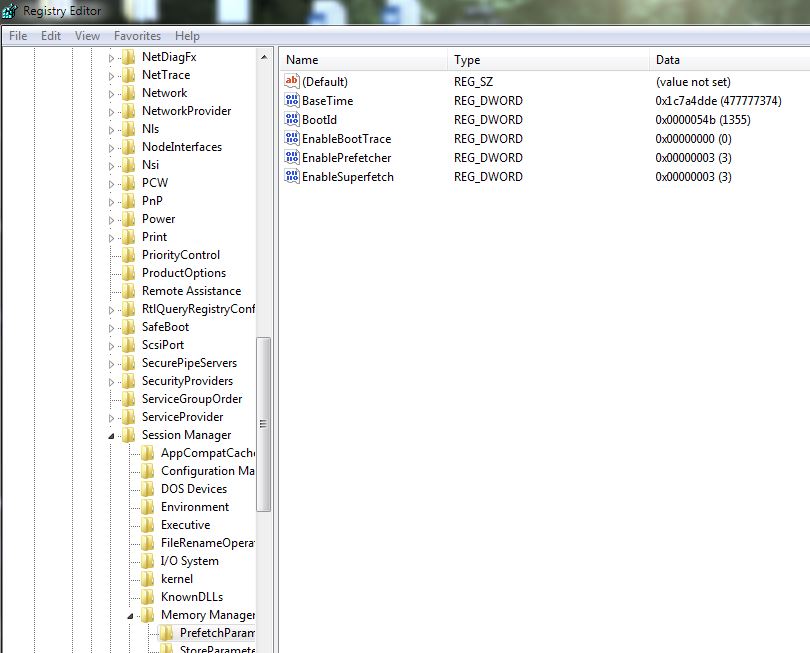Image resolution: width=810 pixels, height=653 pixels.
Task: Click the ServiceGroupOrder folder icon
Action: coord(128,399)
